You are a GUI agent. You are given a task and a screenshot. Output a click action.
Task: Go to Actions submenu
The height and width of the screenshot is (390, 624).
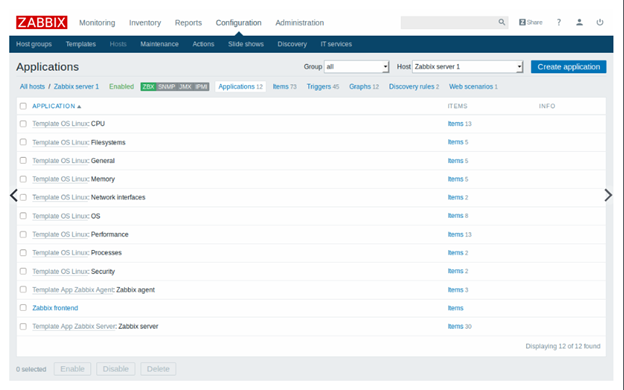click(x=203, y=44)
